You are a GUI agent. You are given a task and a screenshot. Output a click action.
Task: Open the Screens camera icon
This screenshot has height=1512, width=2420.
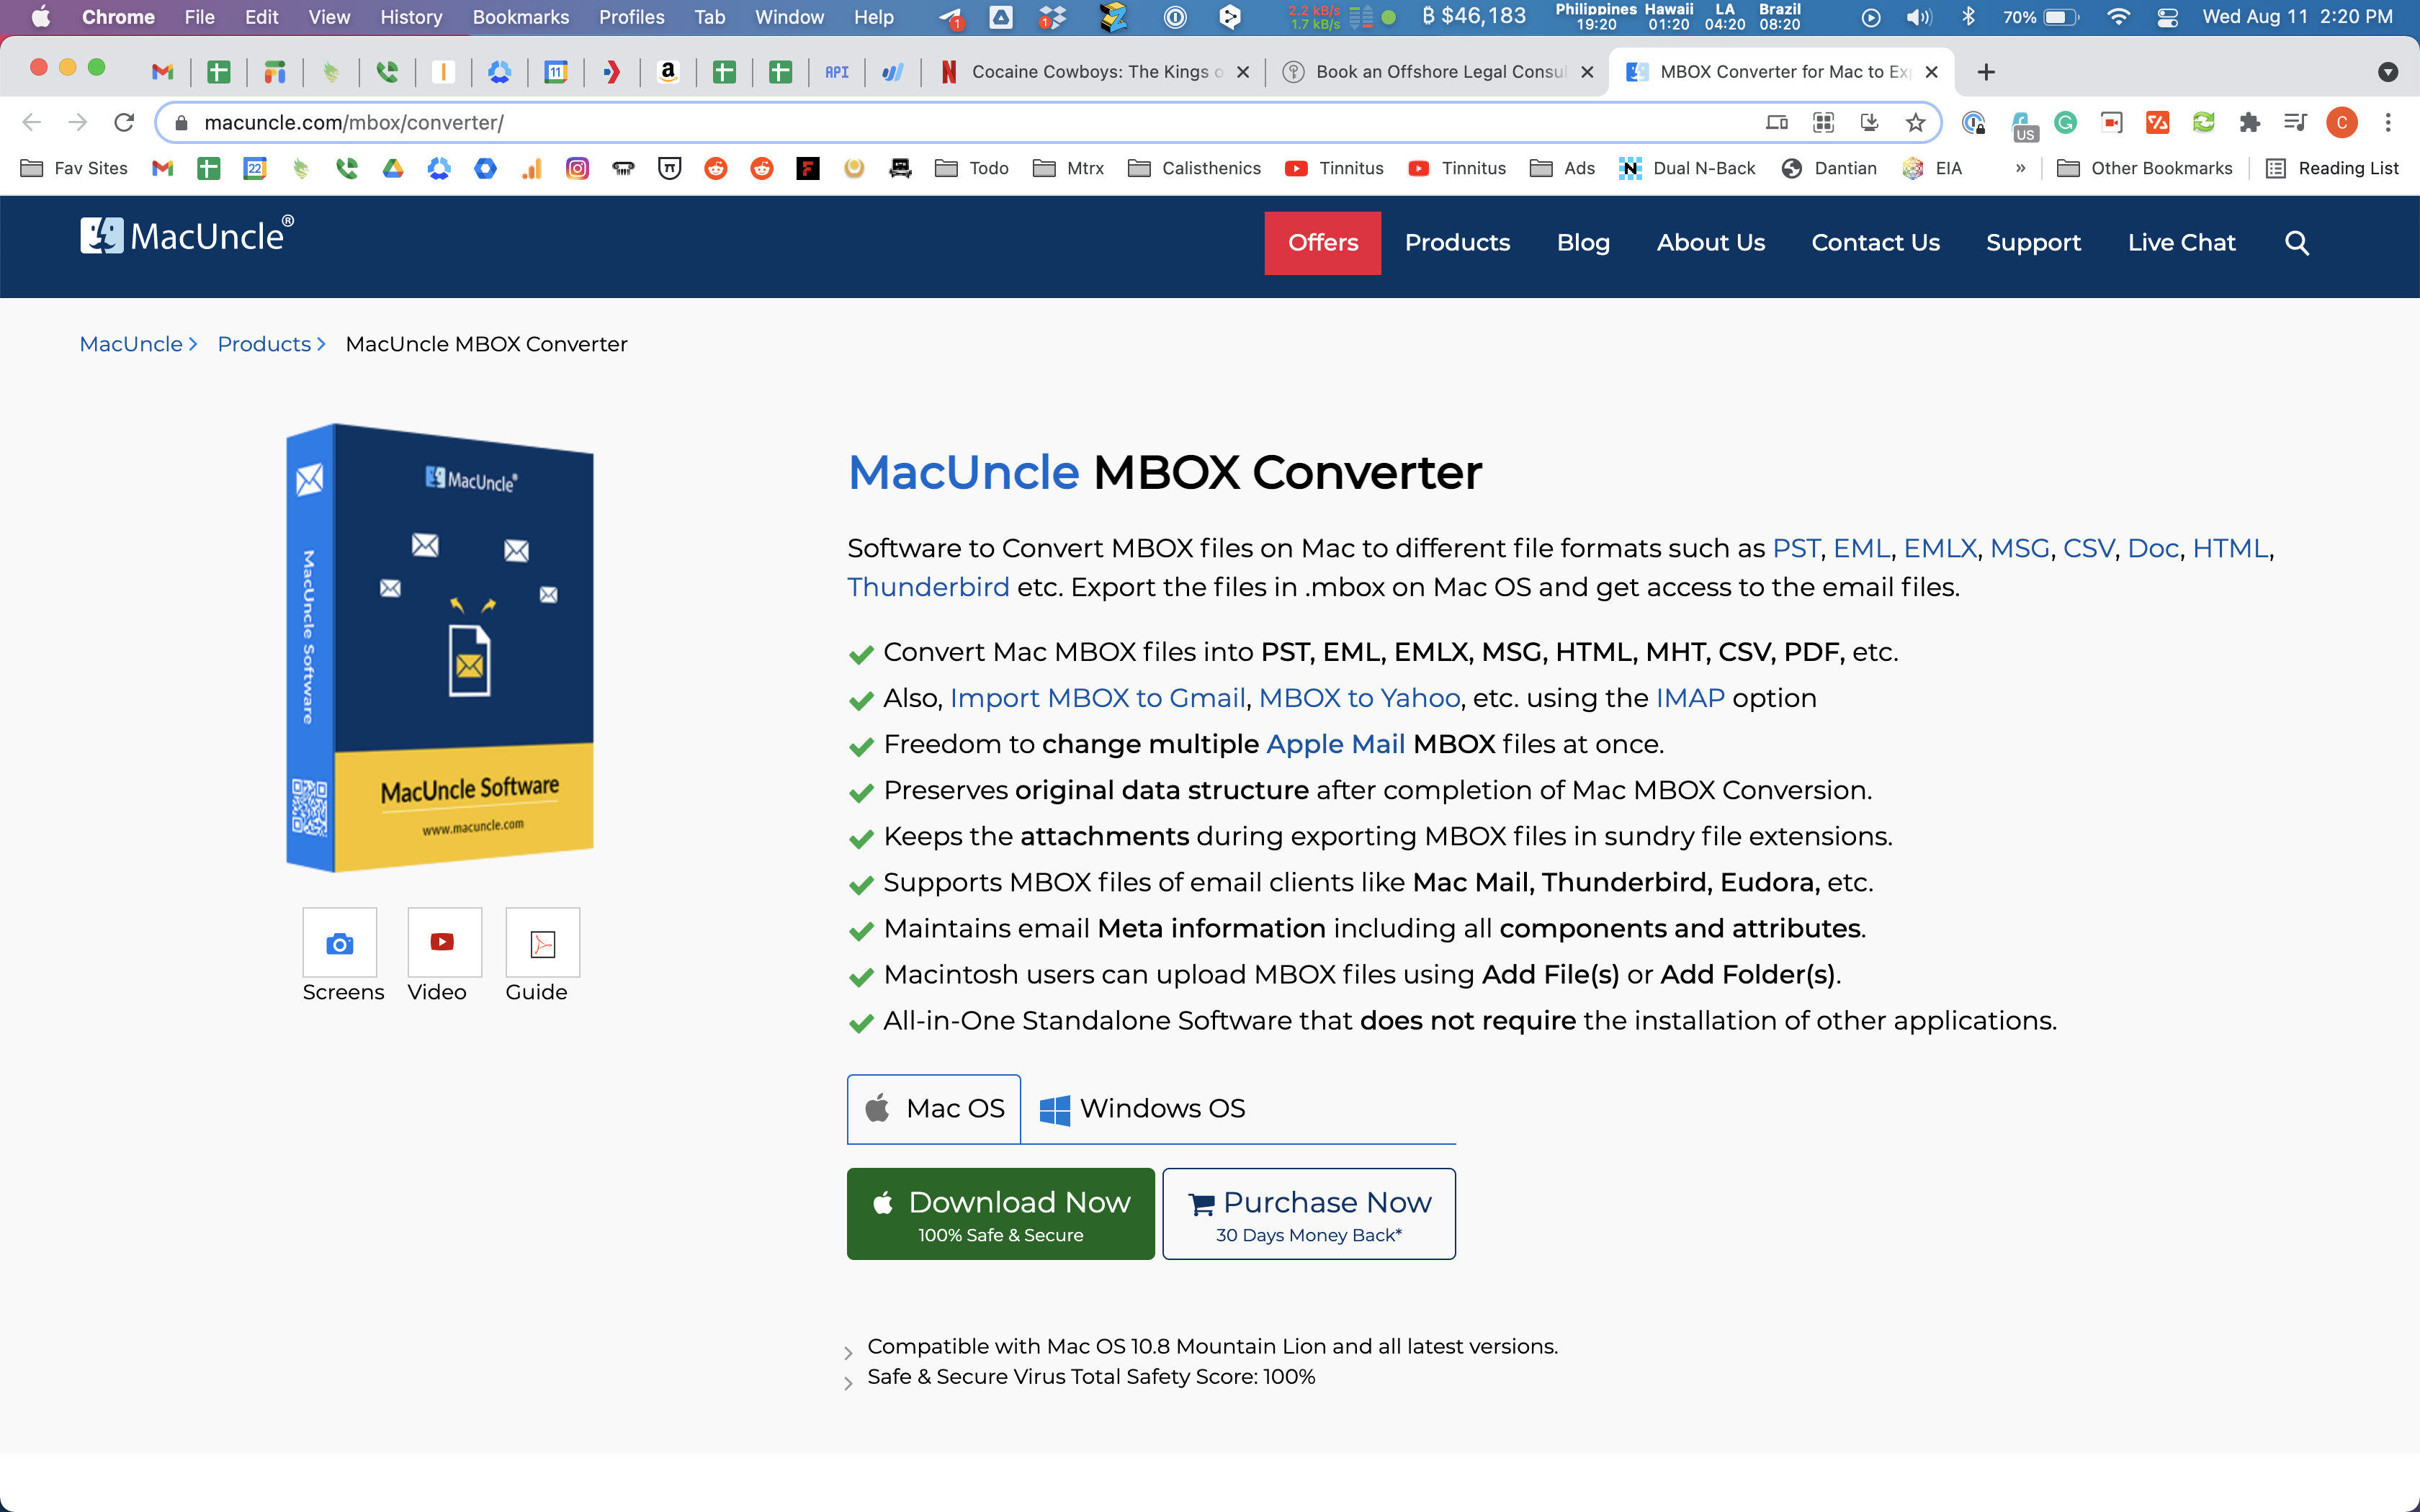[340, 943]
